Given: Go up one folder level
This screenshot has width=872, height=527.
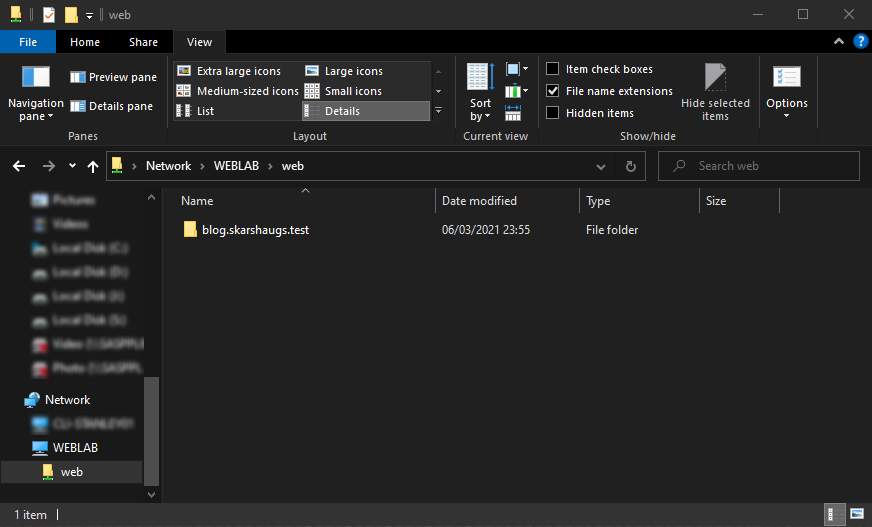Looking at the screenshot, I should (x=93, y=166).
